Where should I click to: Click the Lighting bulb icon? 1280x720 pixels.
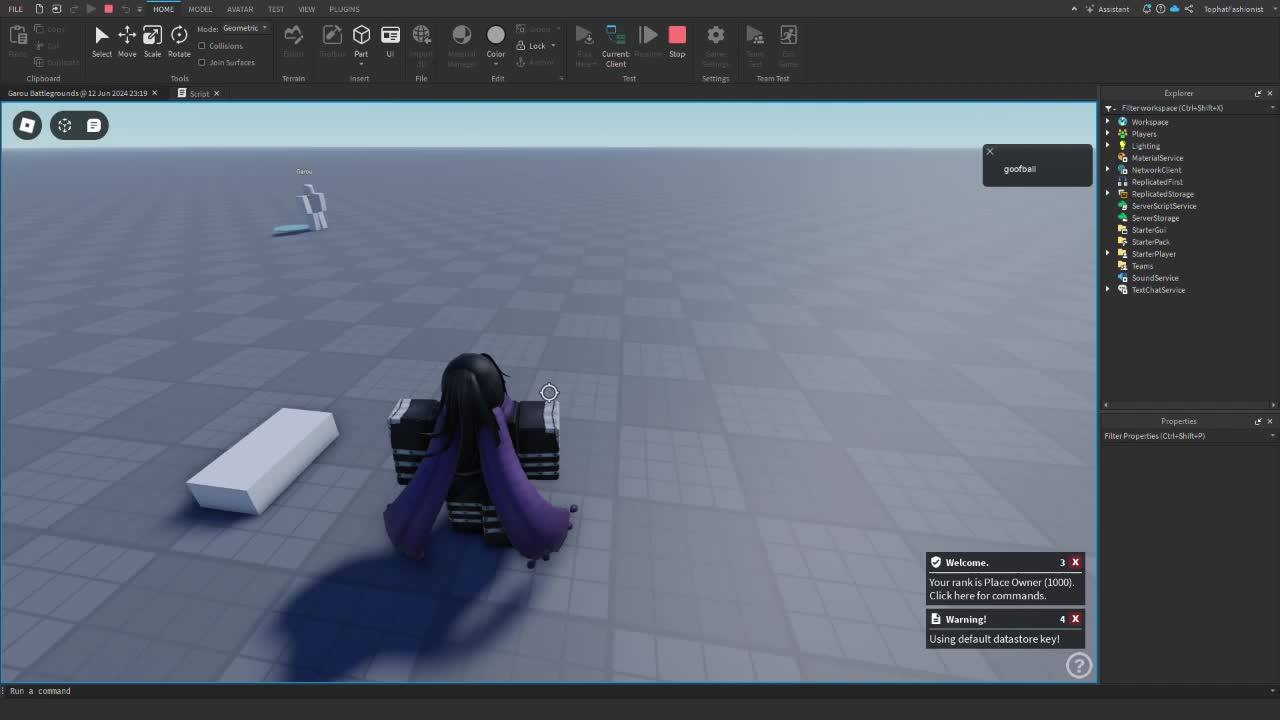click(1122, 146)
